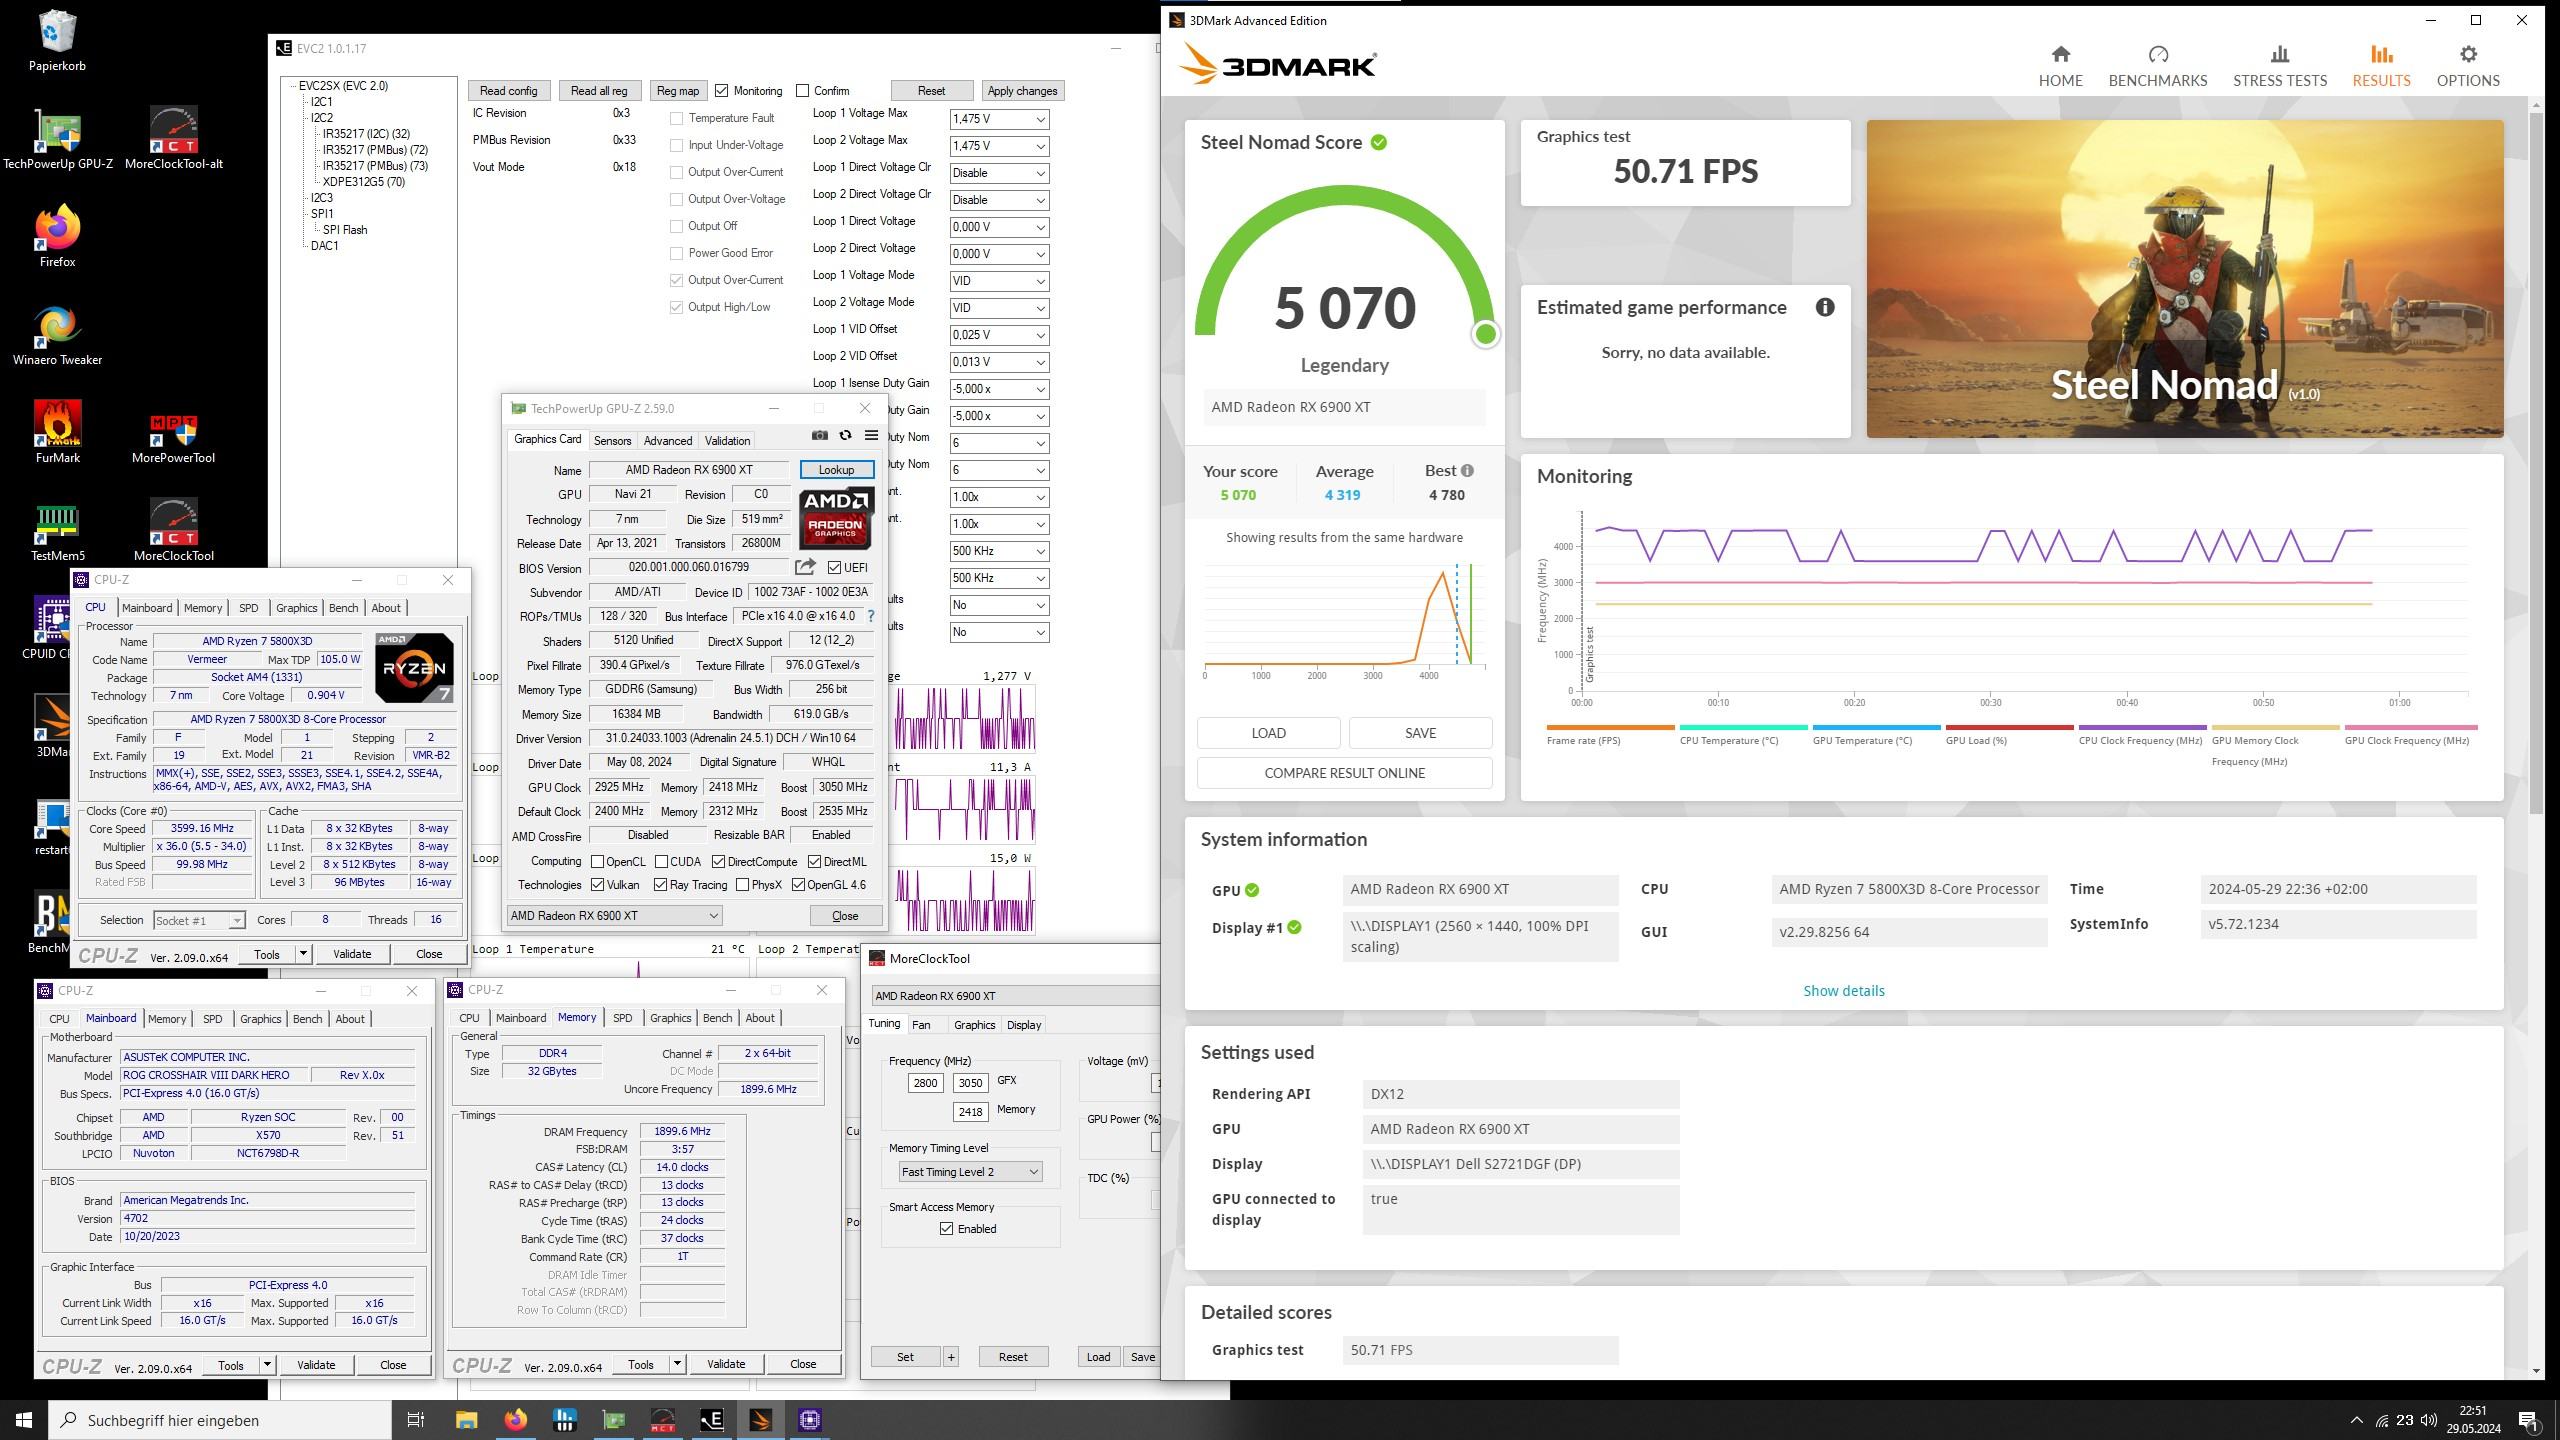Open Mainboard tab in top CPU-Z window

tap(147, 608)
